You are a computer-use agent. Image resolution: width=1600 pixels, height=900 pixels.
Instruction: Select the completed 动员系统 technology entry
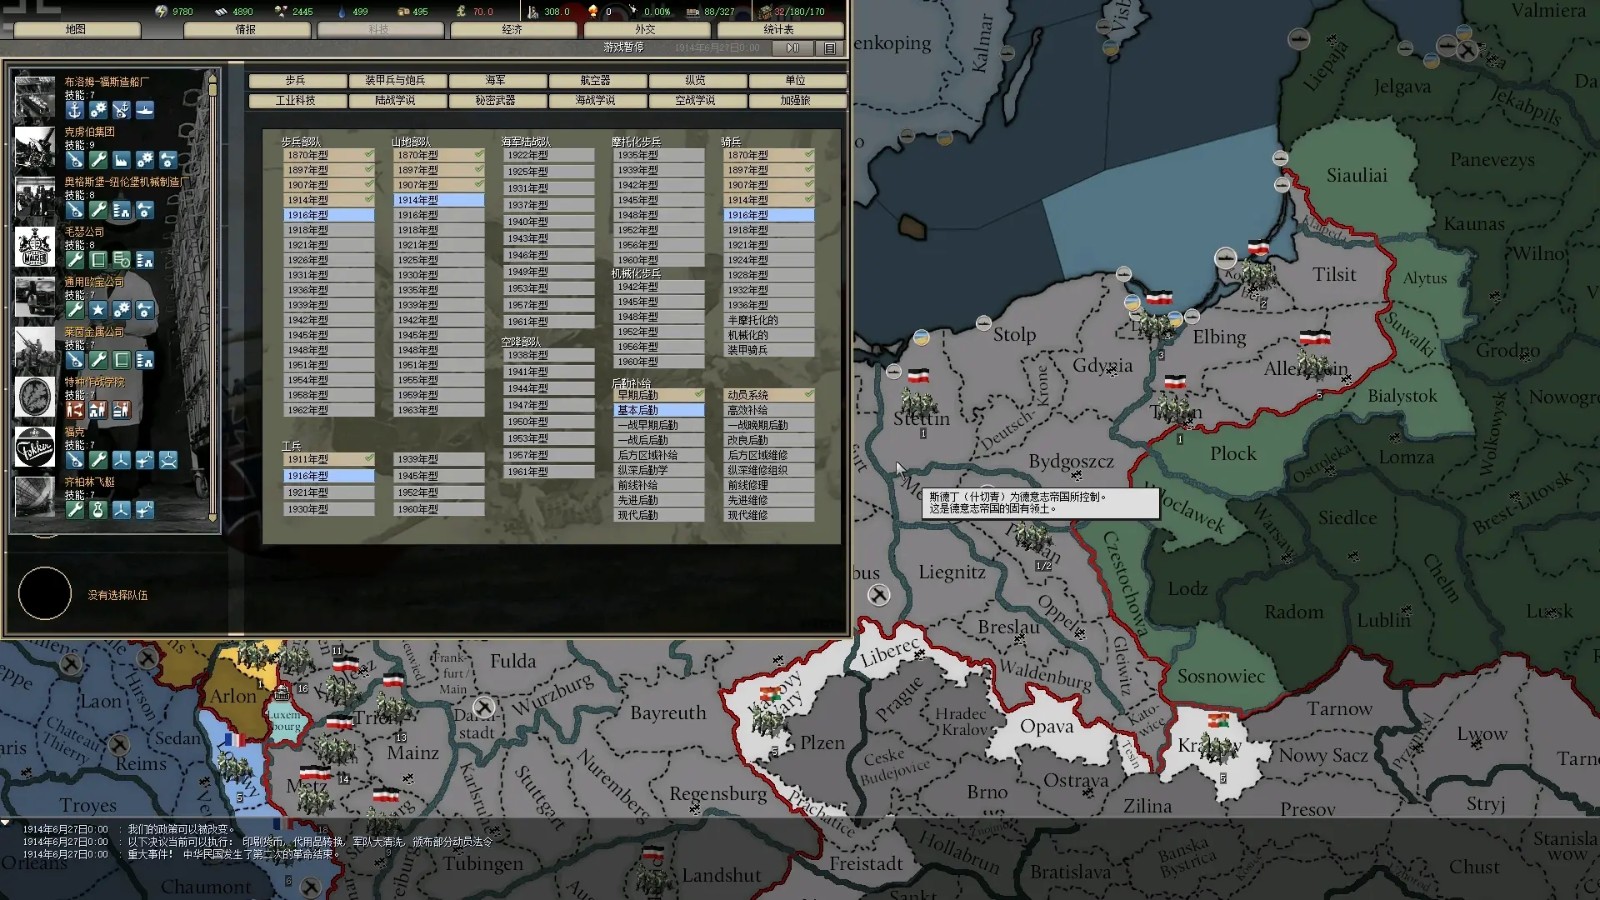[768, 395]
